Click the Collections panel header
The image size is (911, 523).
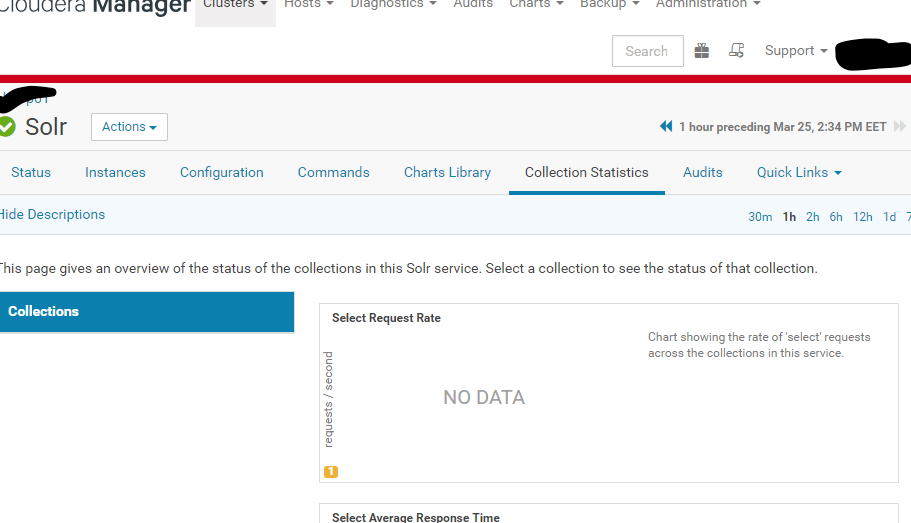click(x=147, y=312)
